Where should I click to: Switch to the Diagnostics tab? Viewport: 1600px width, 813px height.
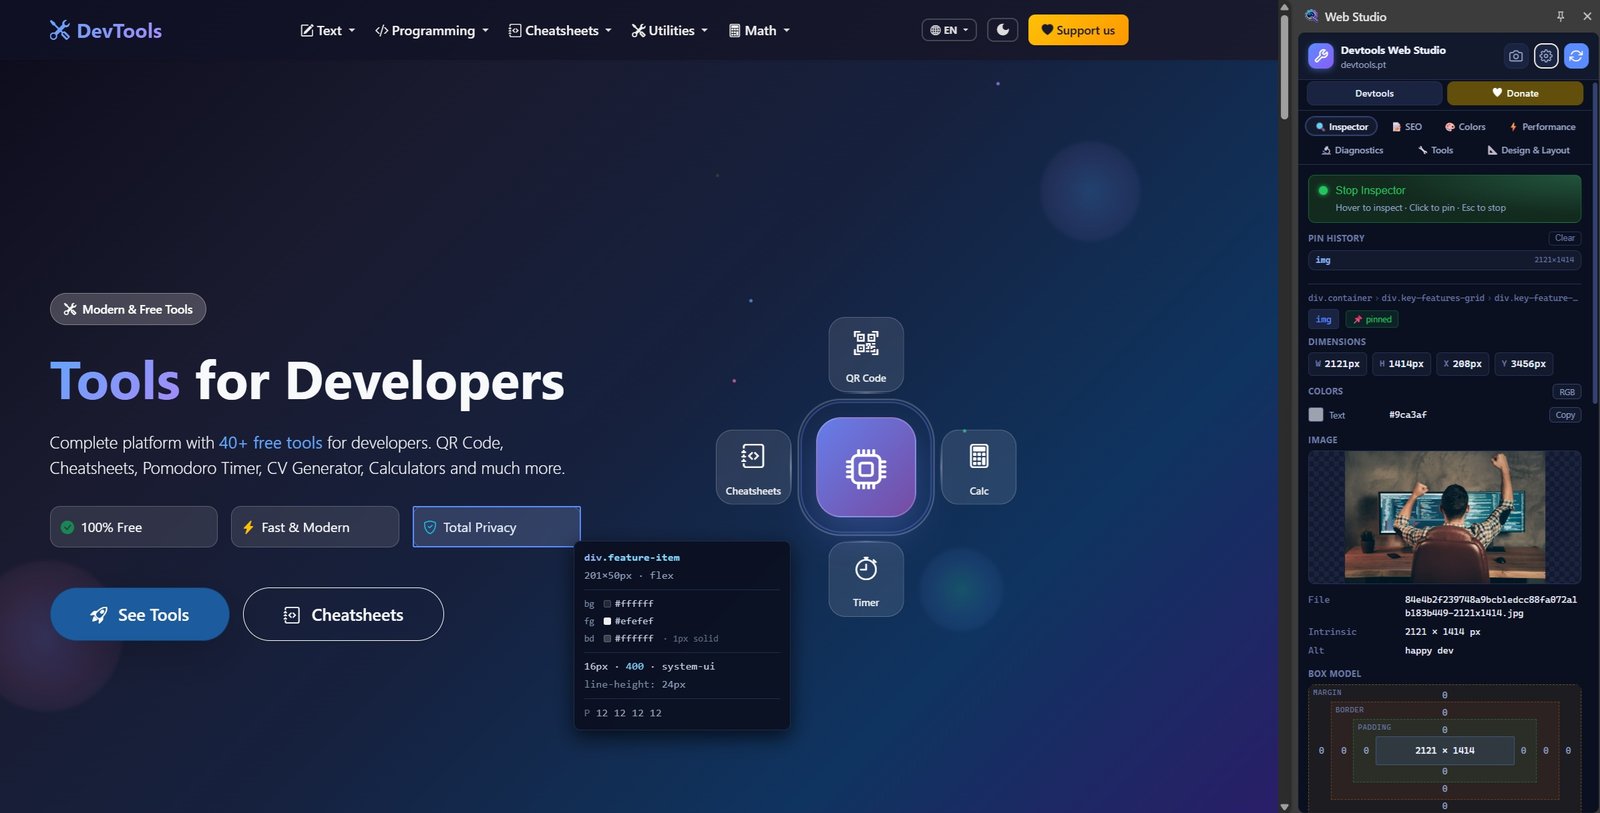point(1352,150)
